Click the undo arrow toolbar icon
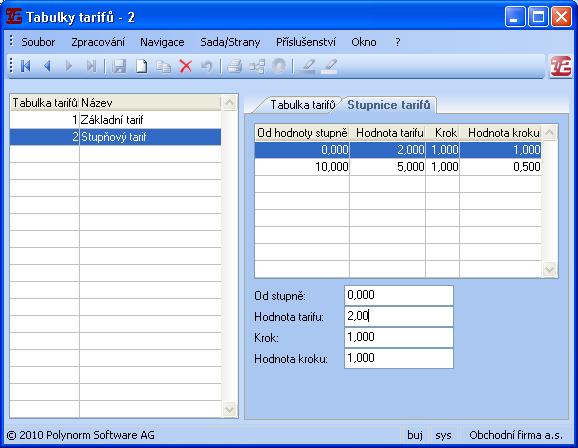Image resolution: width=578 pixels, height=448 pixels. tap(207, 66)
